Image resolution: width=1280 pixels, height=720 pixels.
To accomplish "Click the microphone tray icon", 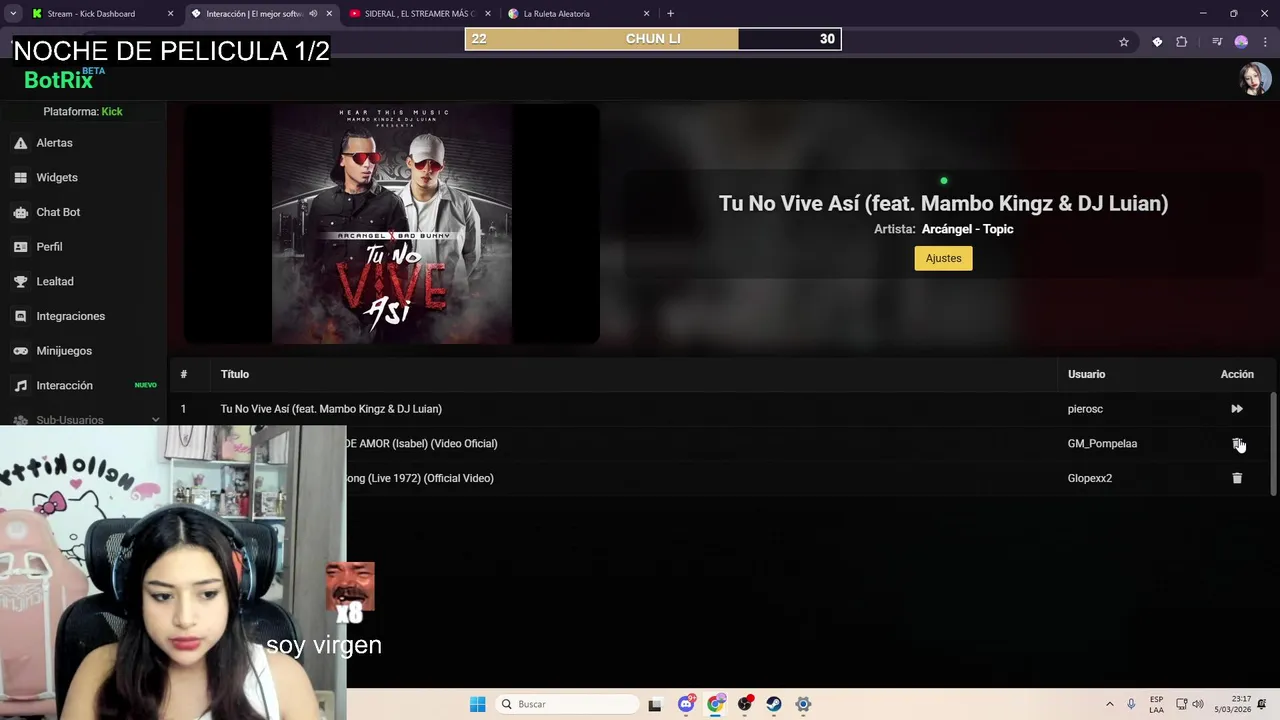I will point(1131,704).
